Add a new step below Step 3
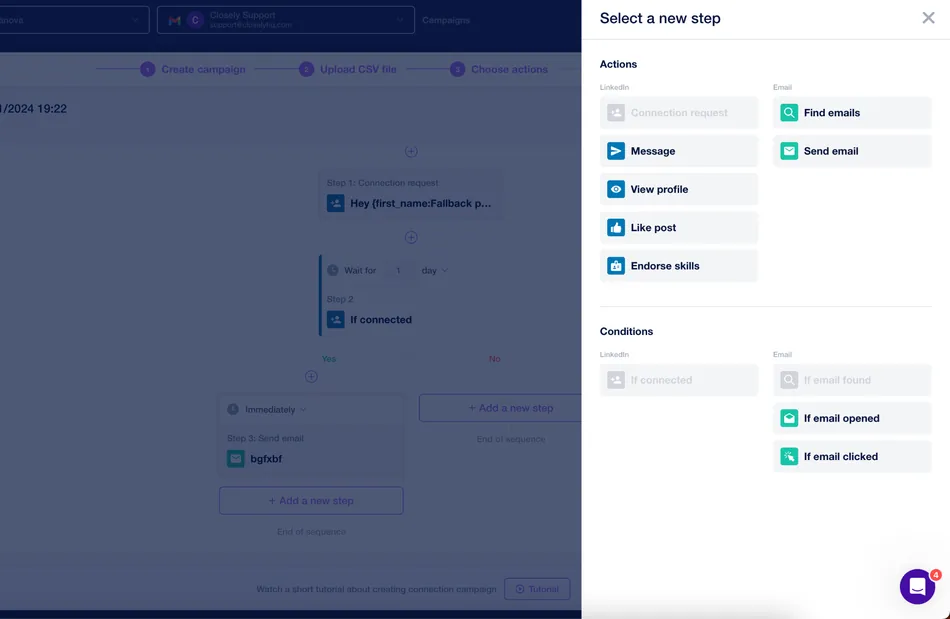The width and height of the screenshot is (950, 619). coord(311,500)
